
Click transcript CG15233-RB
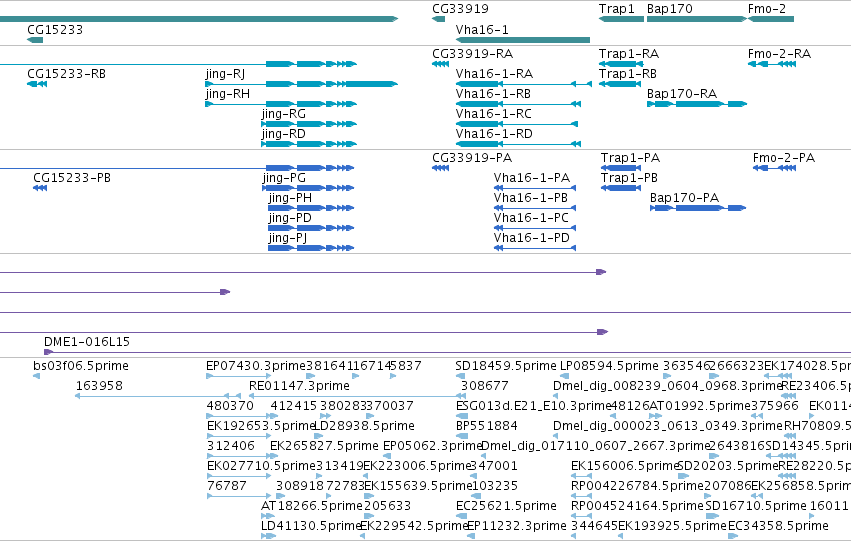click(x=37, y=84)
